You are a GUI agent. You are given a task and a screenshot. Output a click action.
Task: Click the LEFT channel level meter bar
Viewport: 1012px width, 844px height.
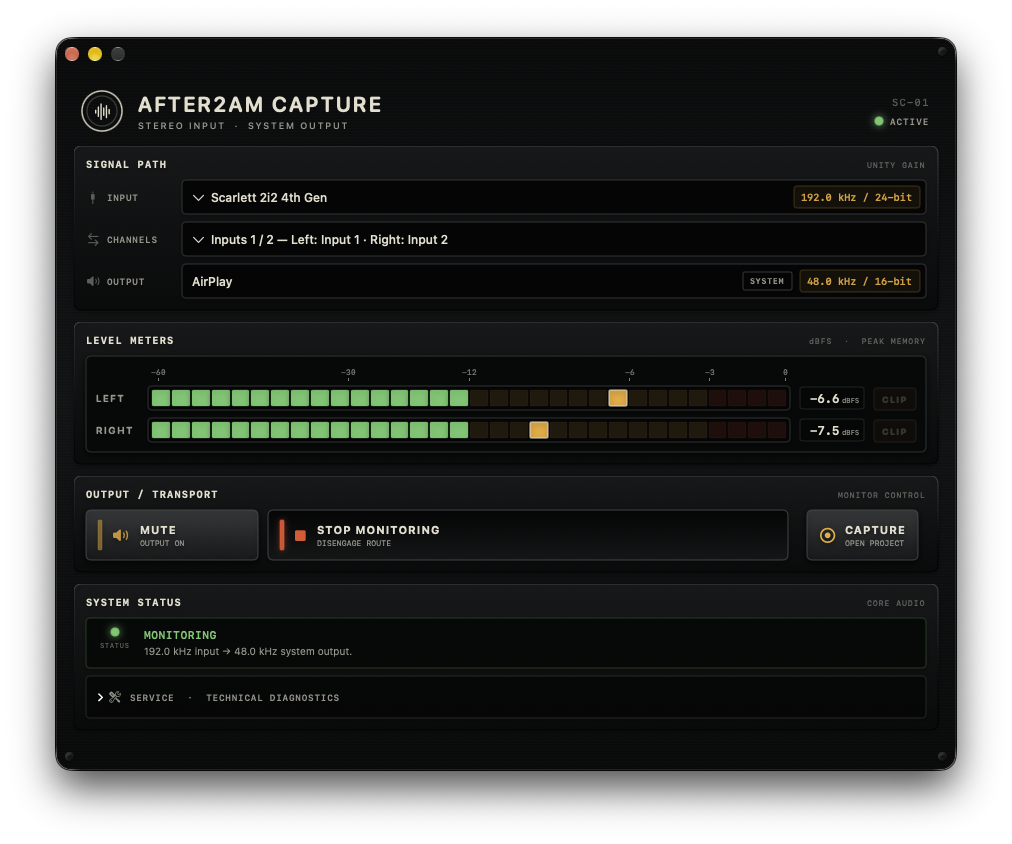(469, 398)
